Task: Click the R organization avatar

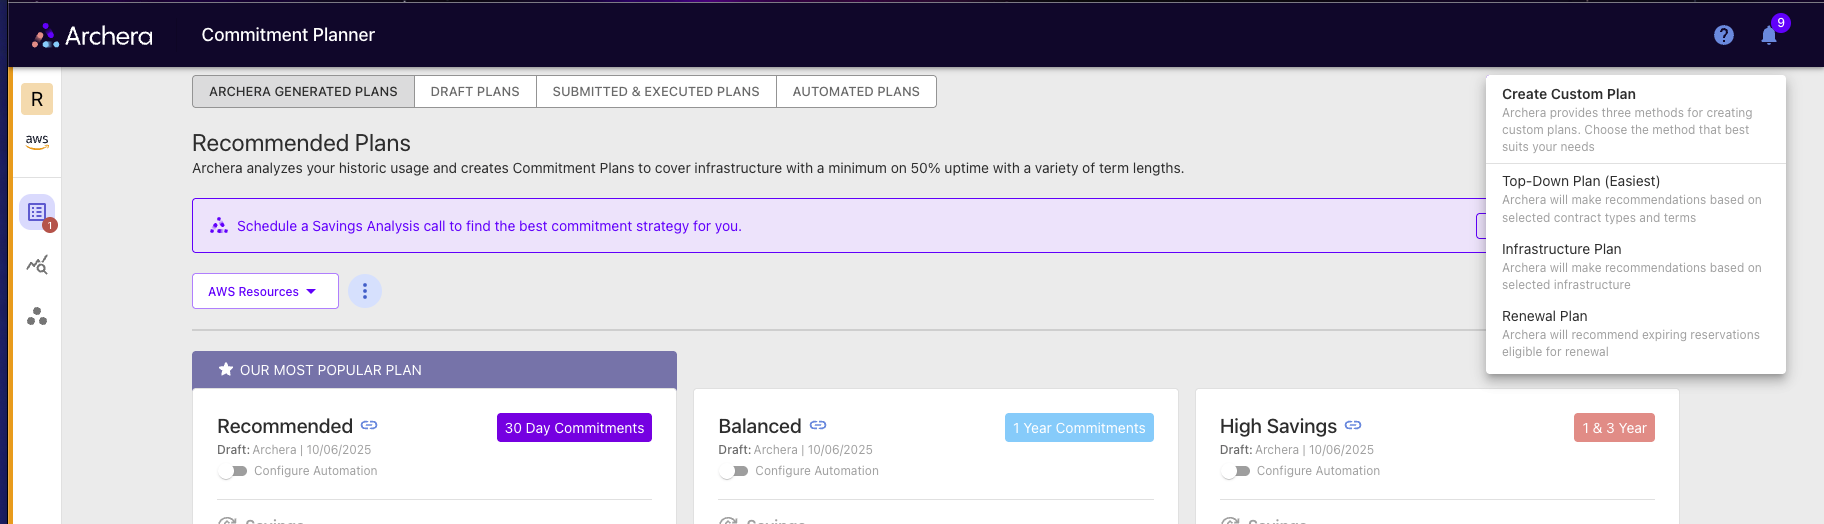Action: (37, 99)
